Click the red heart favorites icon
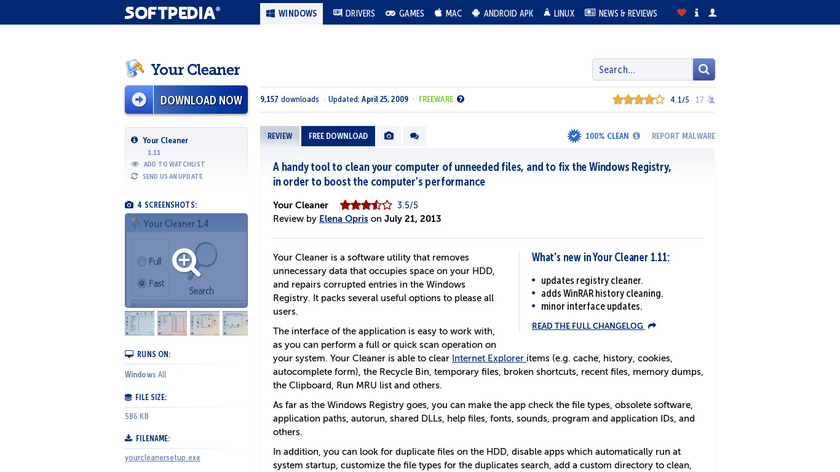This screenshot has height=472, width=840. pyautogui.click(x=681, y=13)
